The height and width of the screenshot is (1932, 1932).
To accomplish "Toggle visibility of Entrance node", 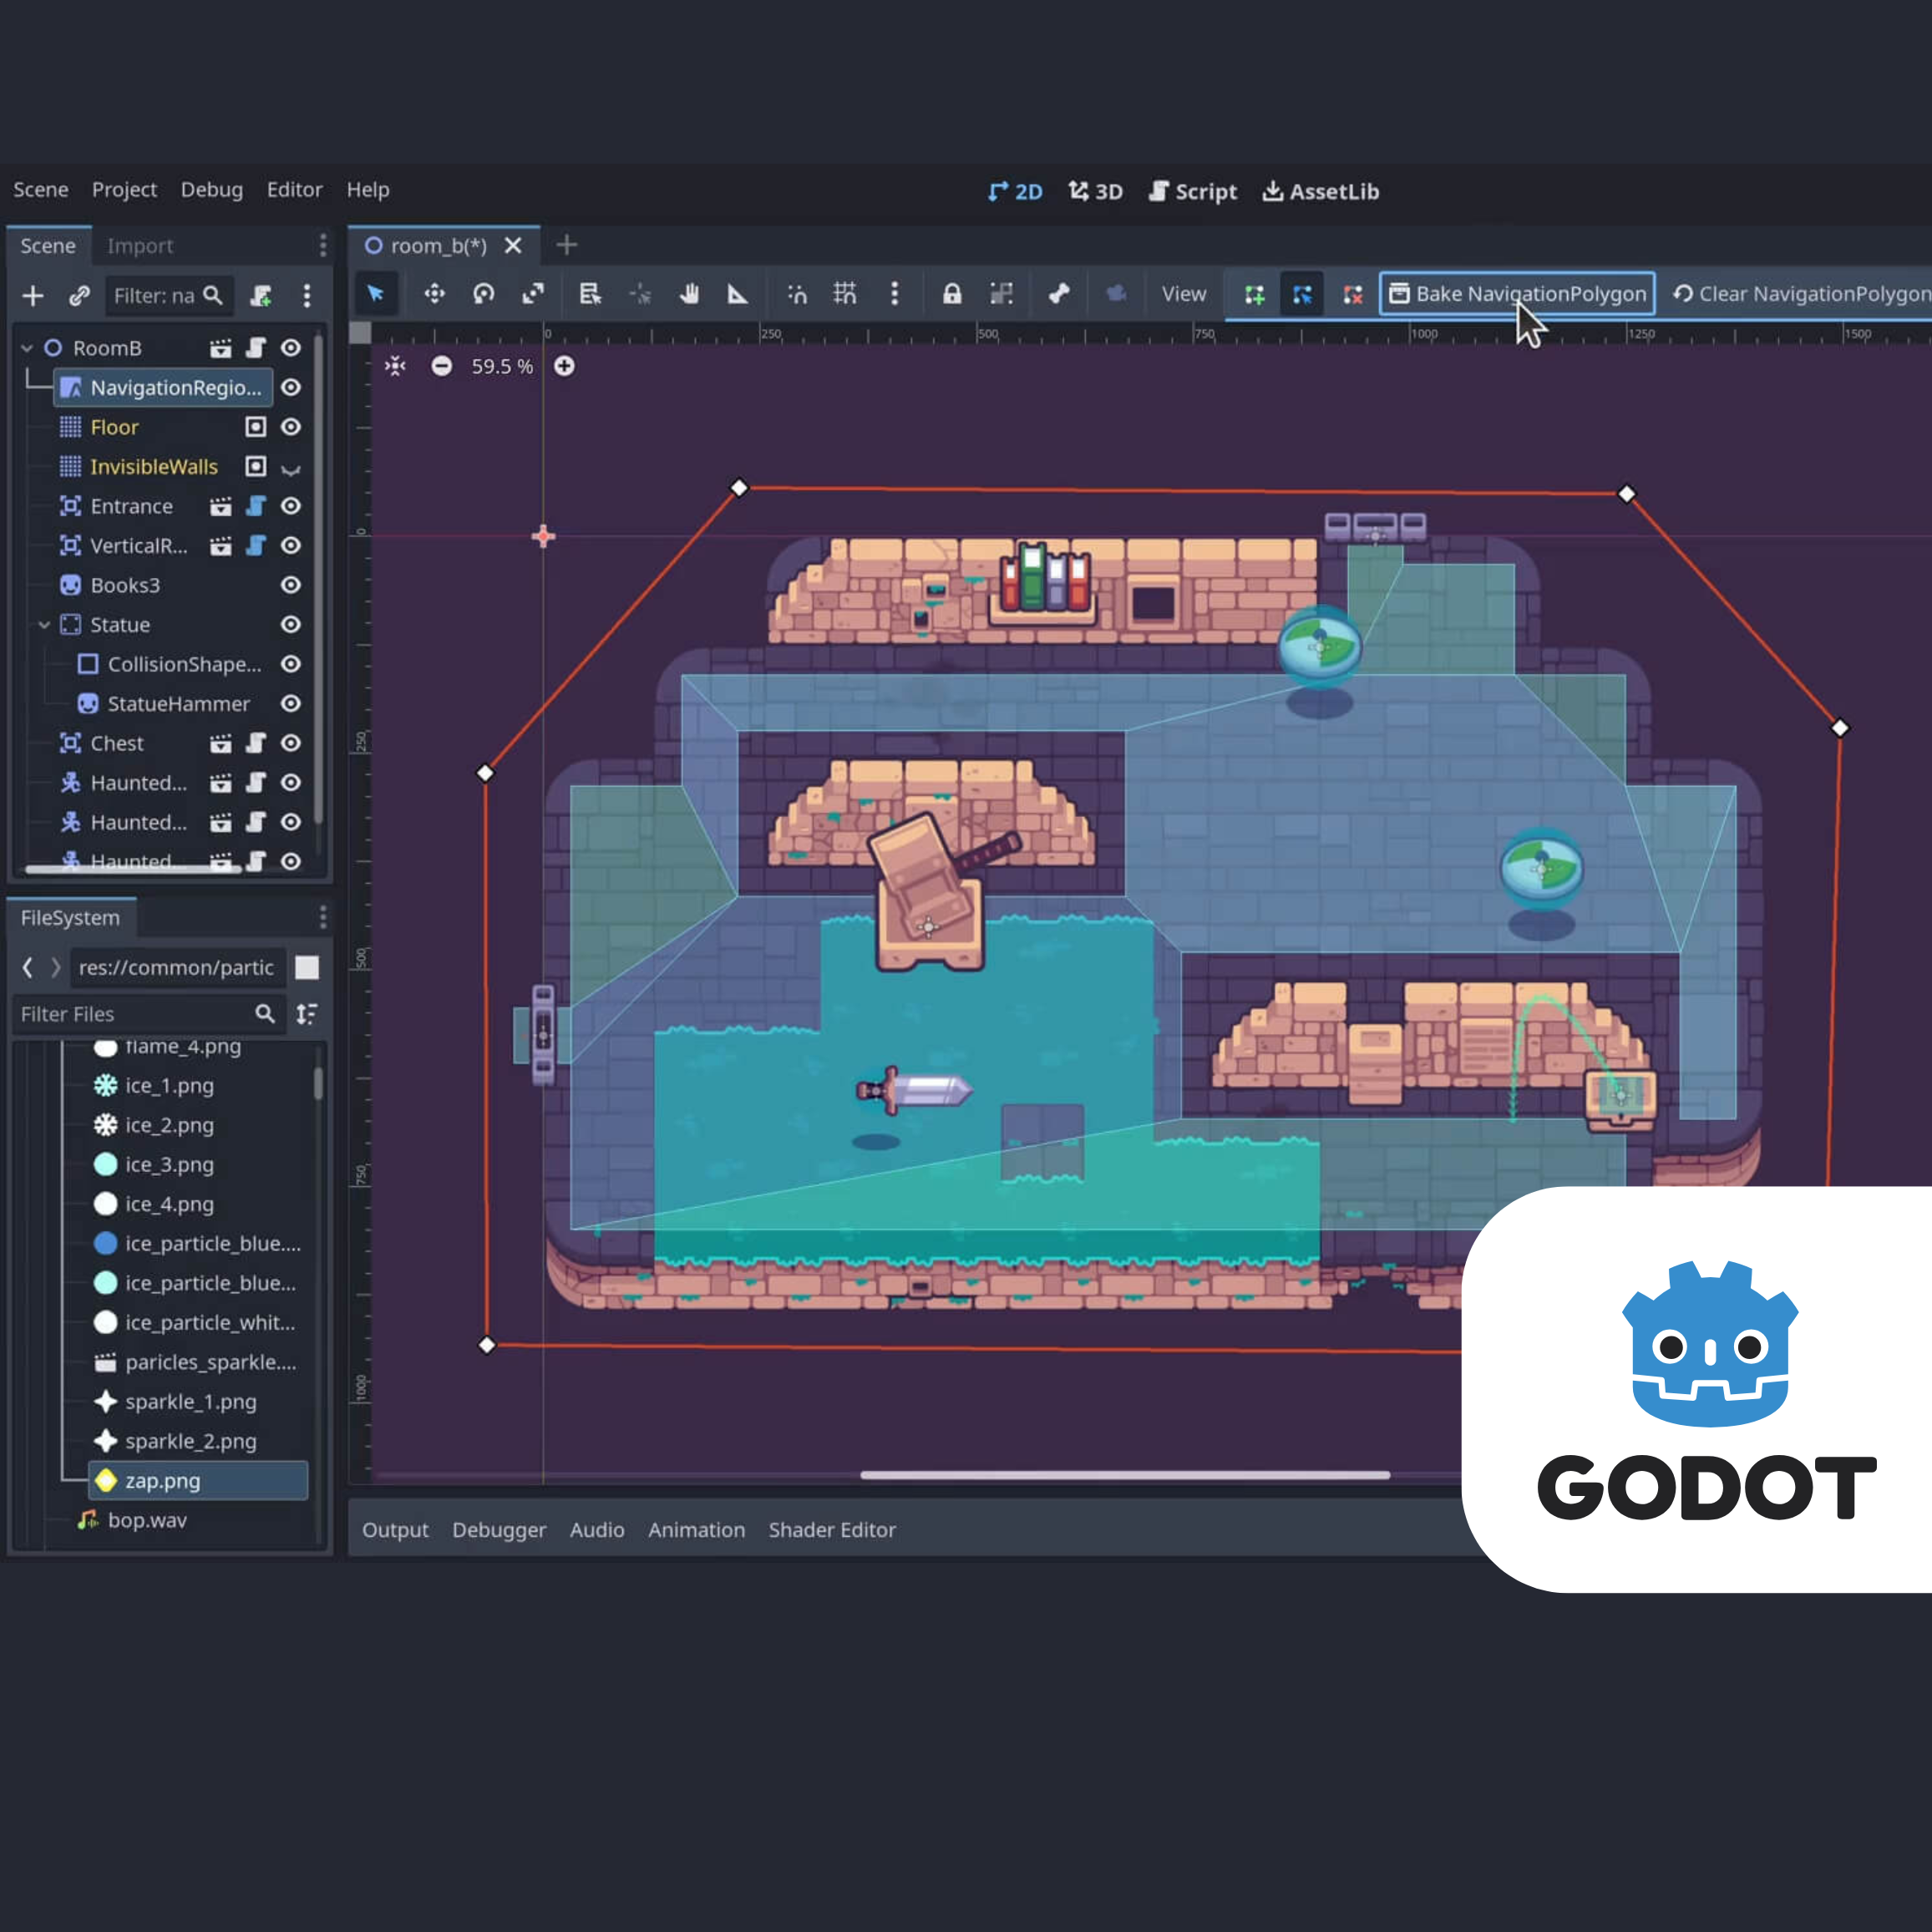I will click(291, 506).
